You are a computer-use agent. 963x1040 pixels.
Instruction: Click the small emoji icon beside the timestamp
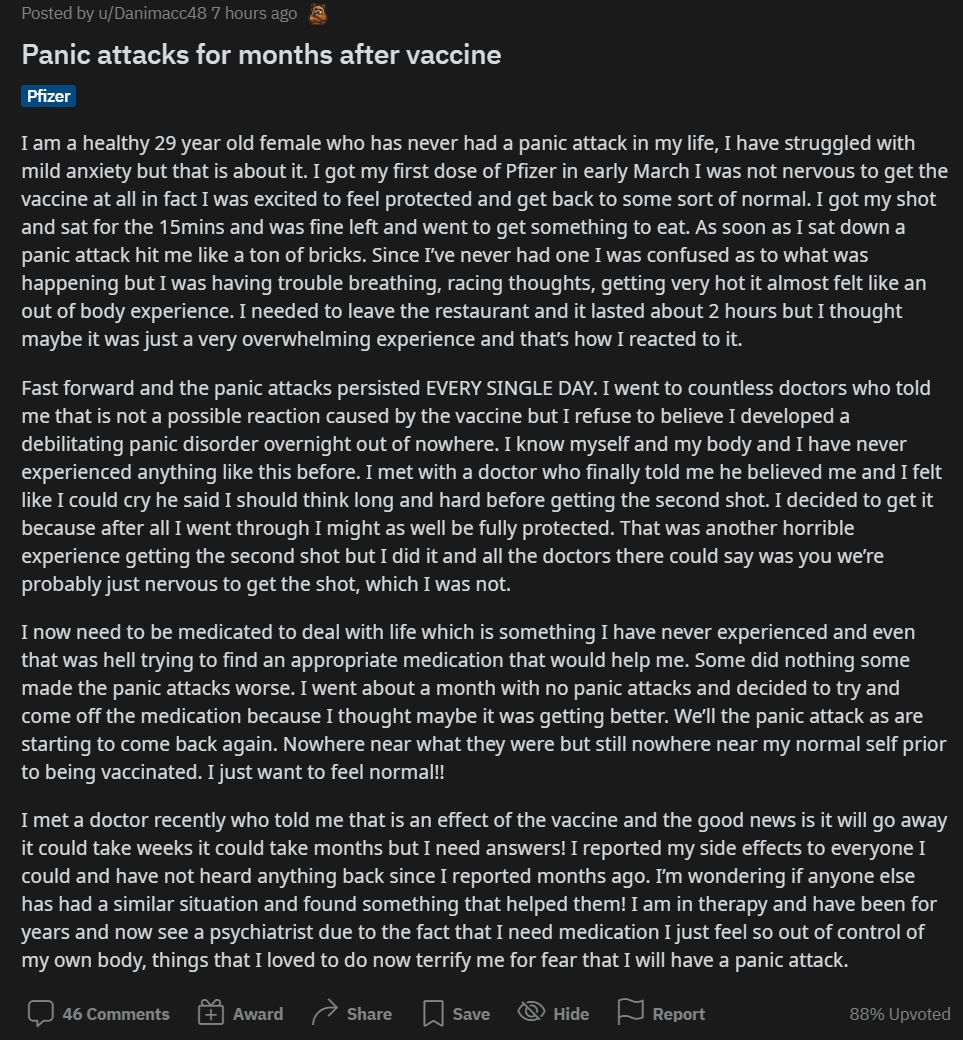318,14
